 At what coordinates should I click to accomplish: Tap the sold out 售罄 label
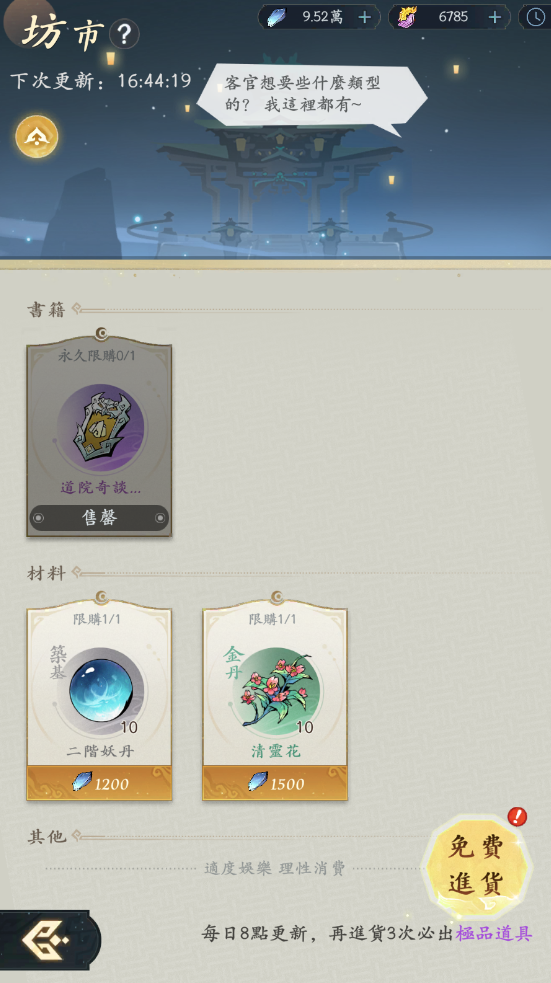click(x=100, y=518)
